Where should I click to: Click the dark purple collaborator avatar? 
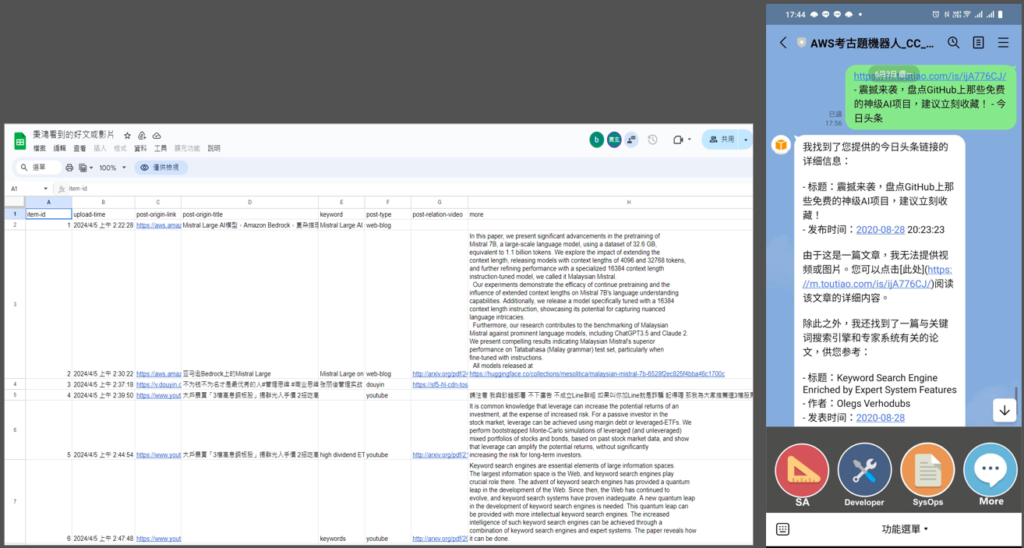(614, 140)
